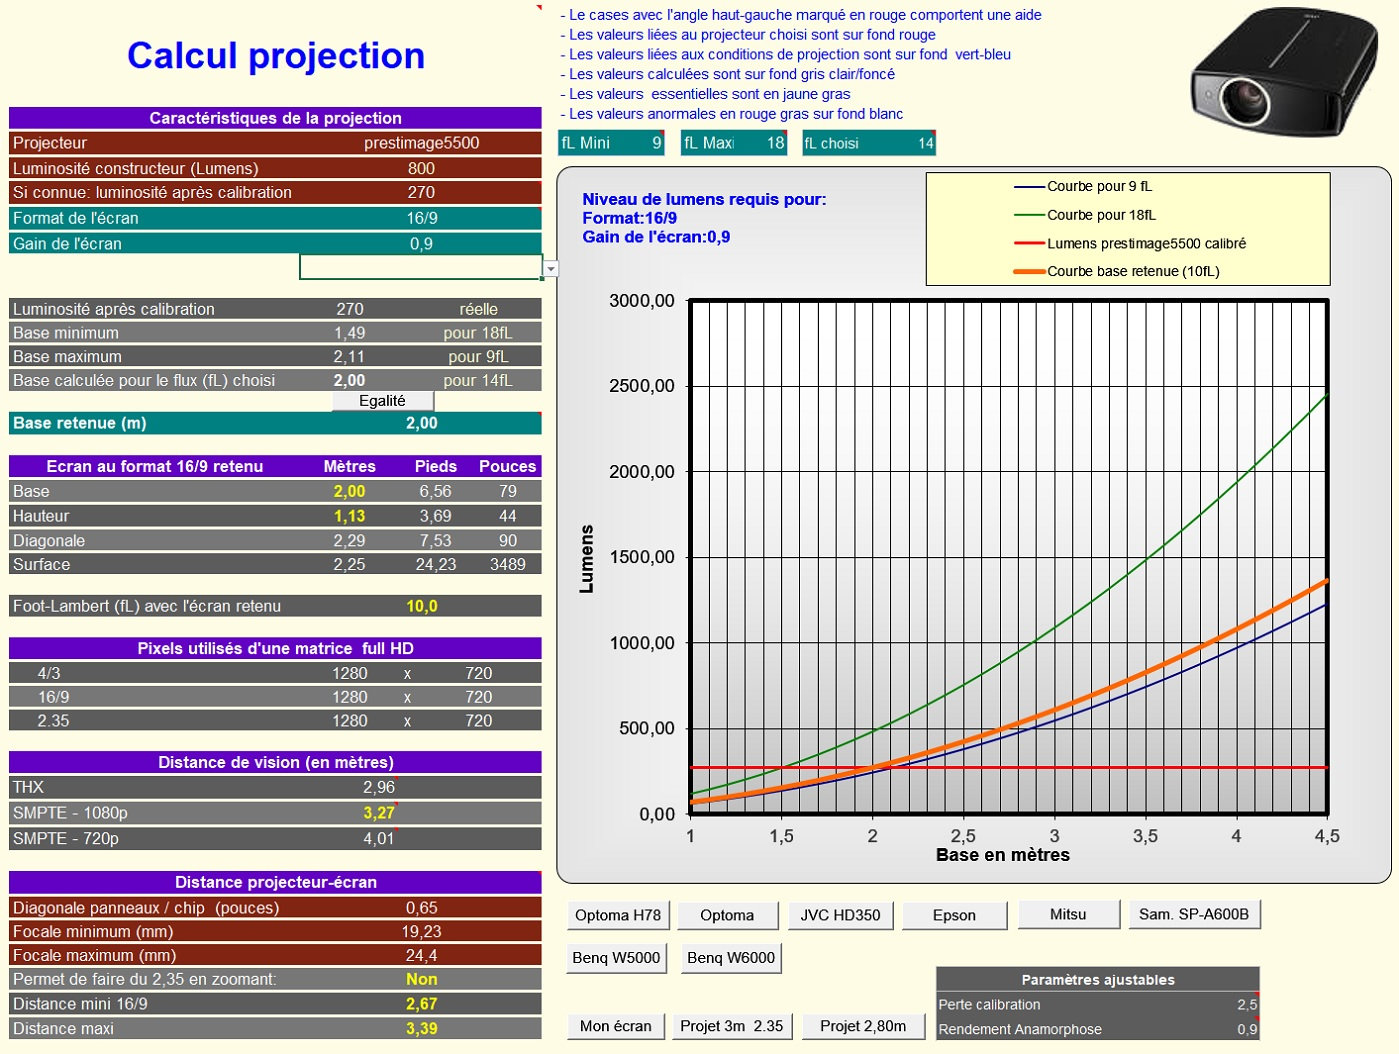Edit Focale minimum value 19,23
1399x1054 pixels.
421,931
